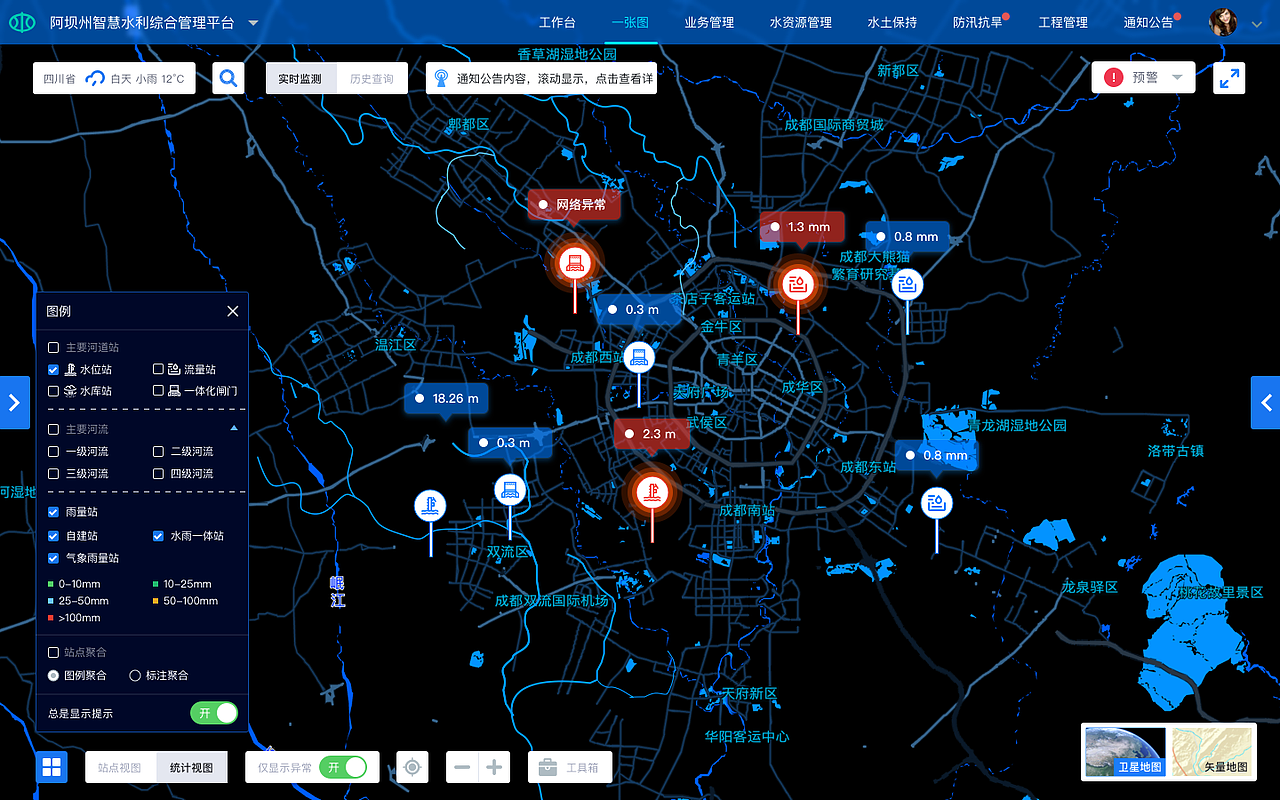Click the user avatar picture
The image size is (1280, 800).
pos(1224,22)
